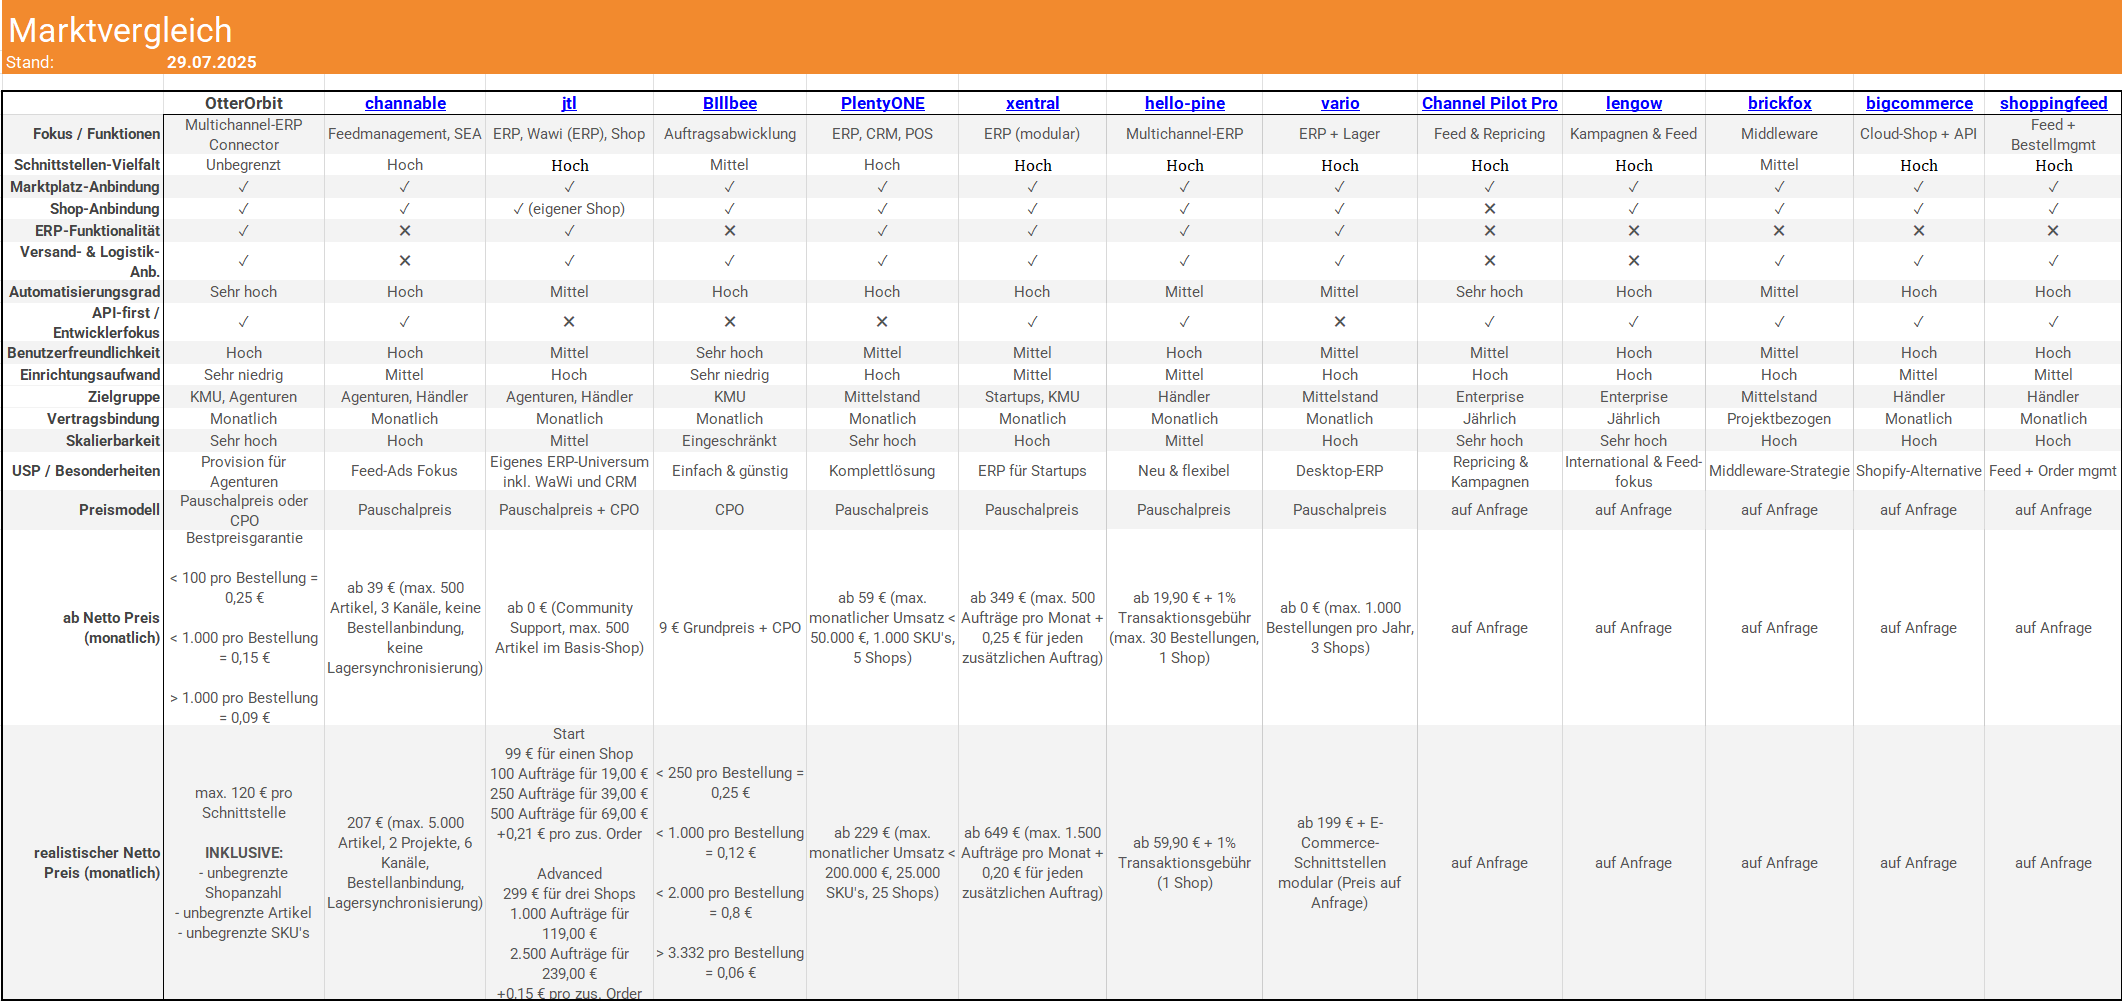Select the OtterOrbit column header cell
This screenshot has height=1001, width=2122.
click(x=244, y=103)
